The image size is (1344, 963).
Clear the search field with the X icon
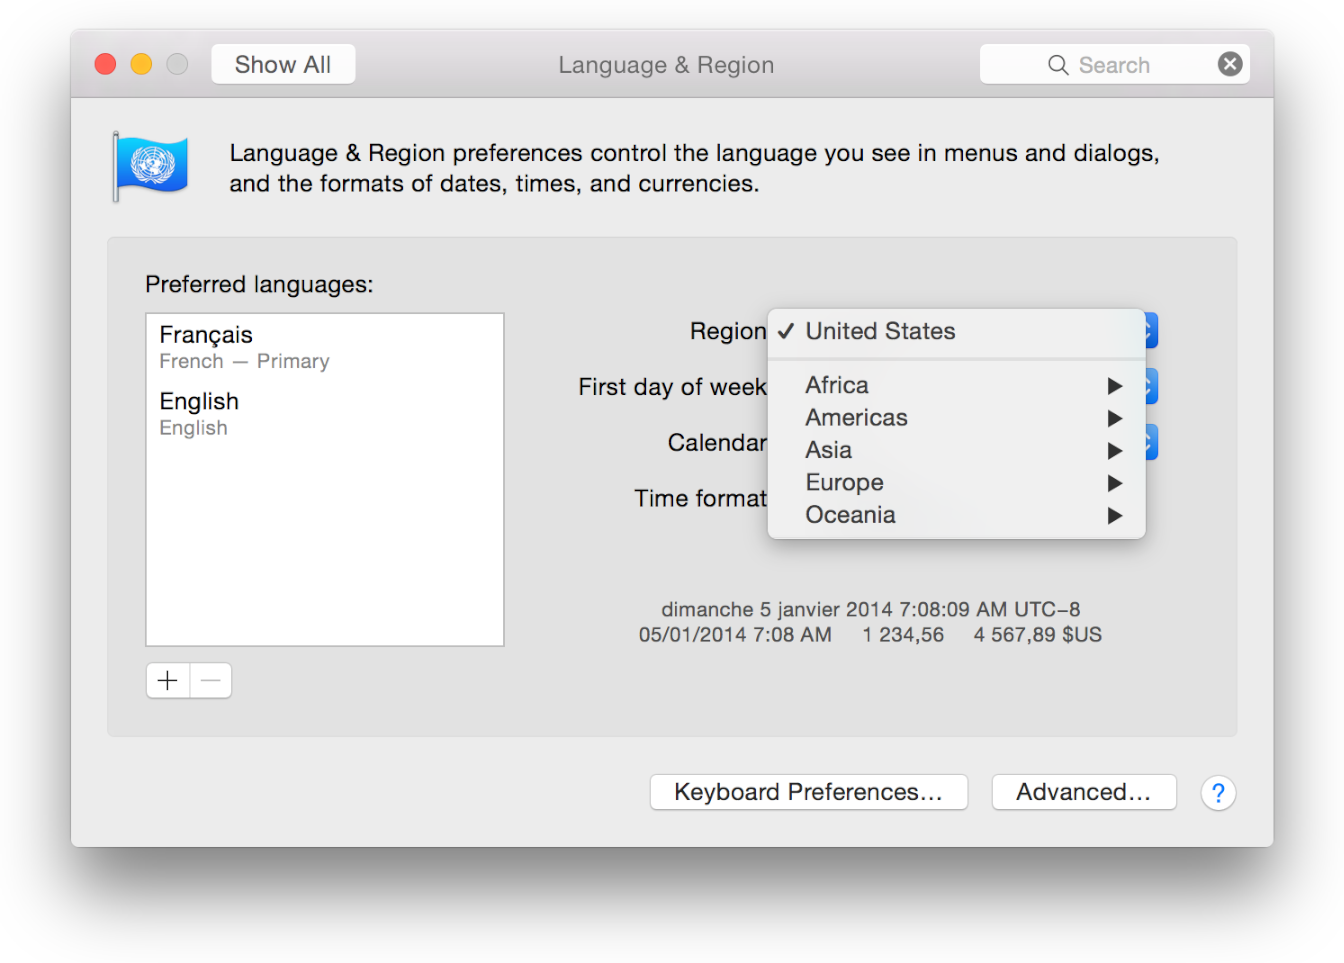click(x=1230, y=63)
